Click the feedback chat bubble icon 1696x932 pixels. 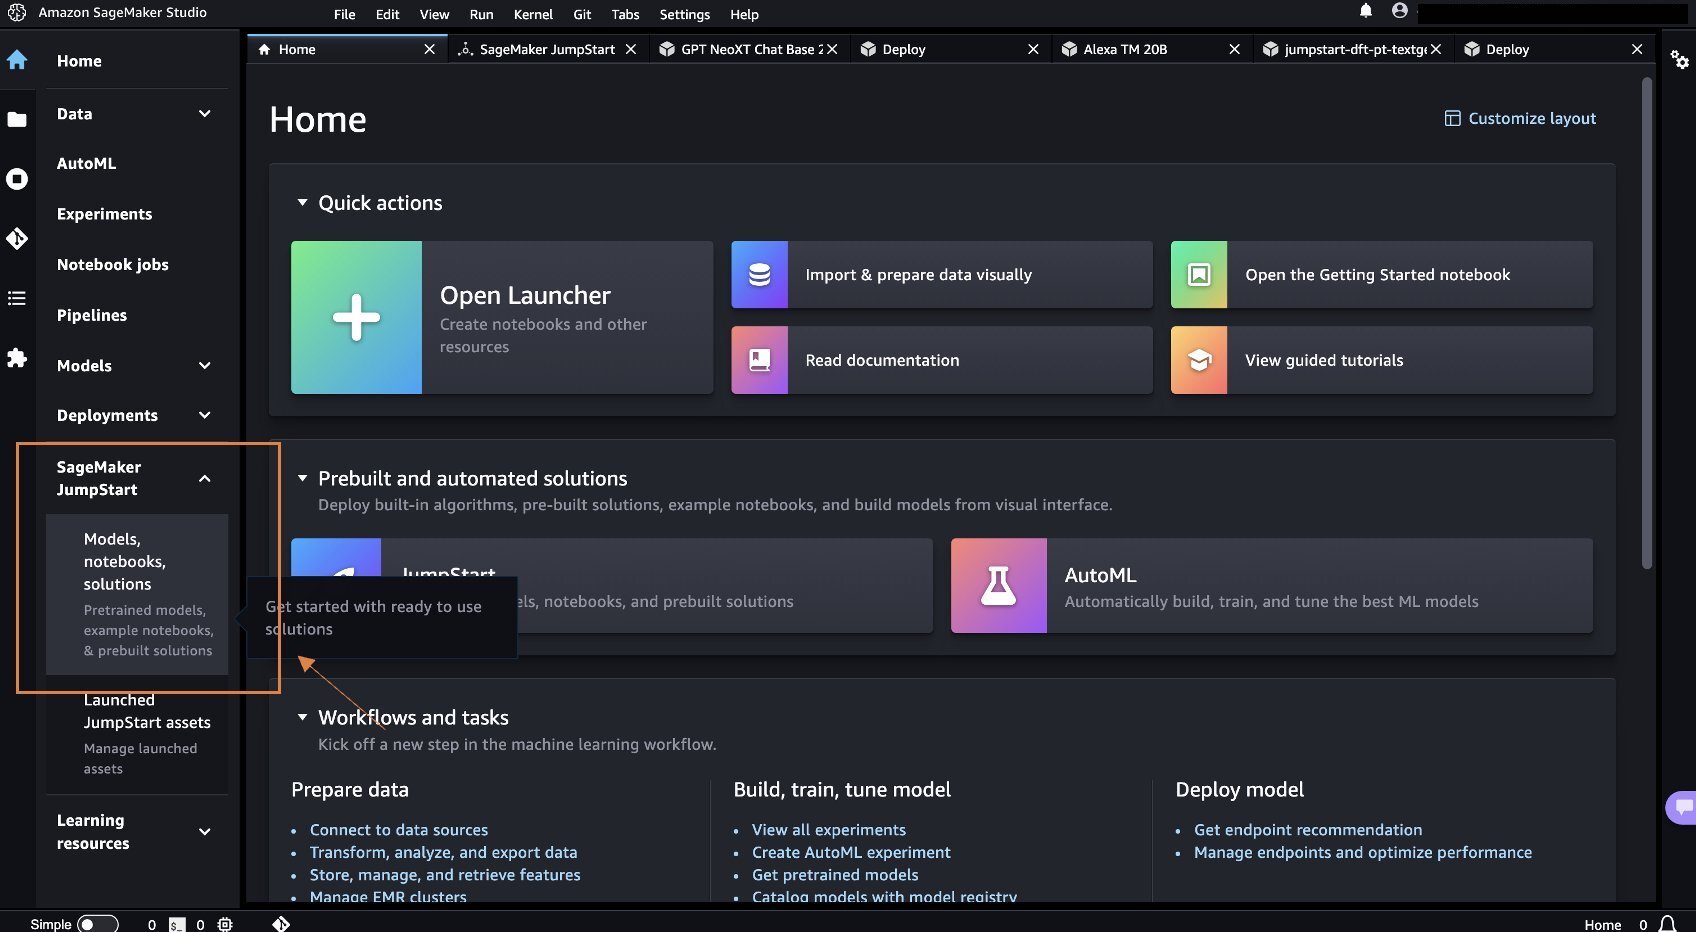[1683, 806]
